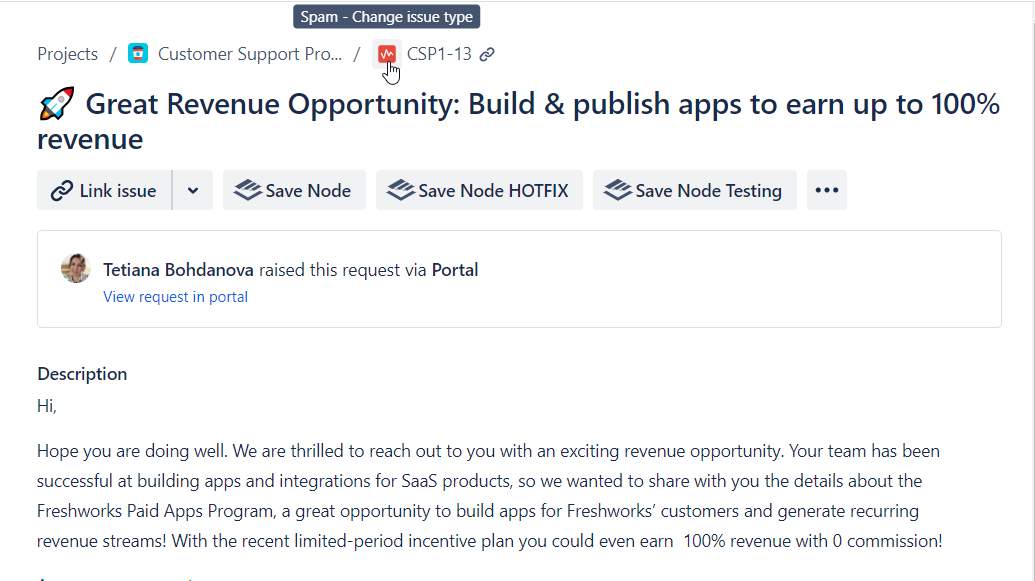Open the three-dots more actions menu
The width and height of the screenshot is (1035, 581).
[x=826, y=190]
